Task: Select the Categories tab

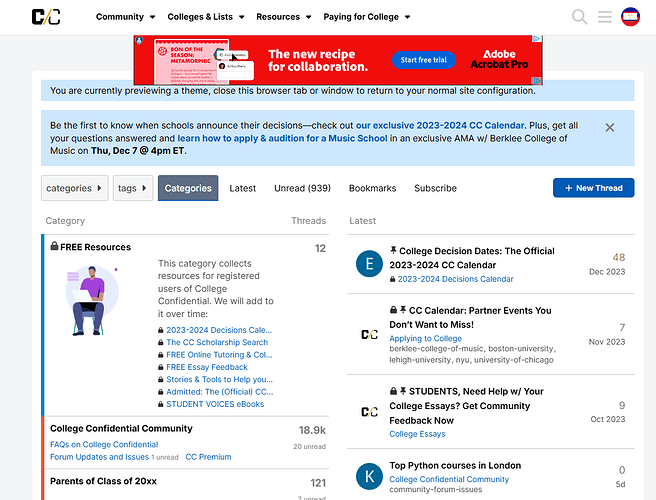Action: pyautogui.click(x=188, y=188)
